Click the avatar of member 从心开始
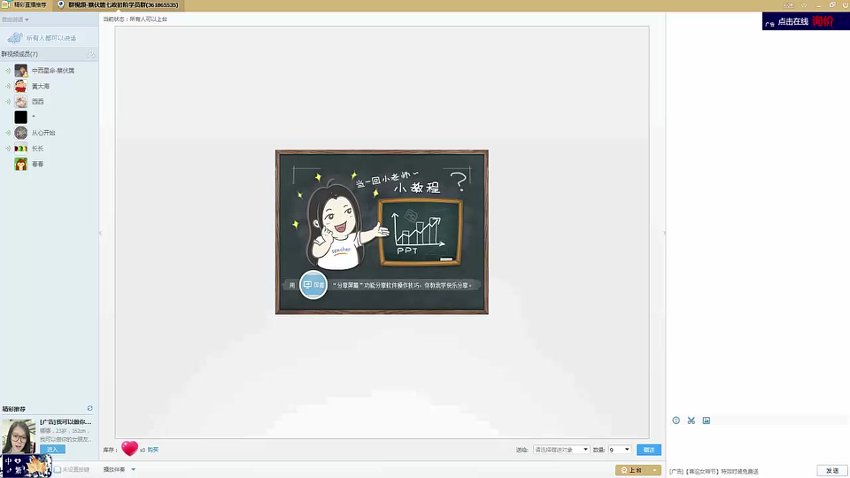Viewport: 850px width, 478px height. (x=21, y=133)
